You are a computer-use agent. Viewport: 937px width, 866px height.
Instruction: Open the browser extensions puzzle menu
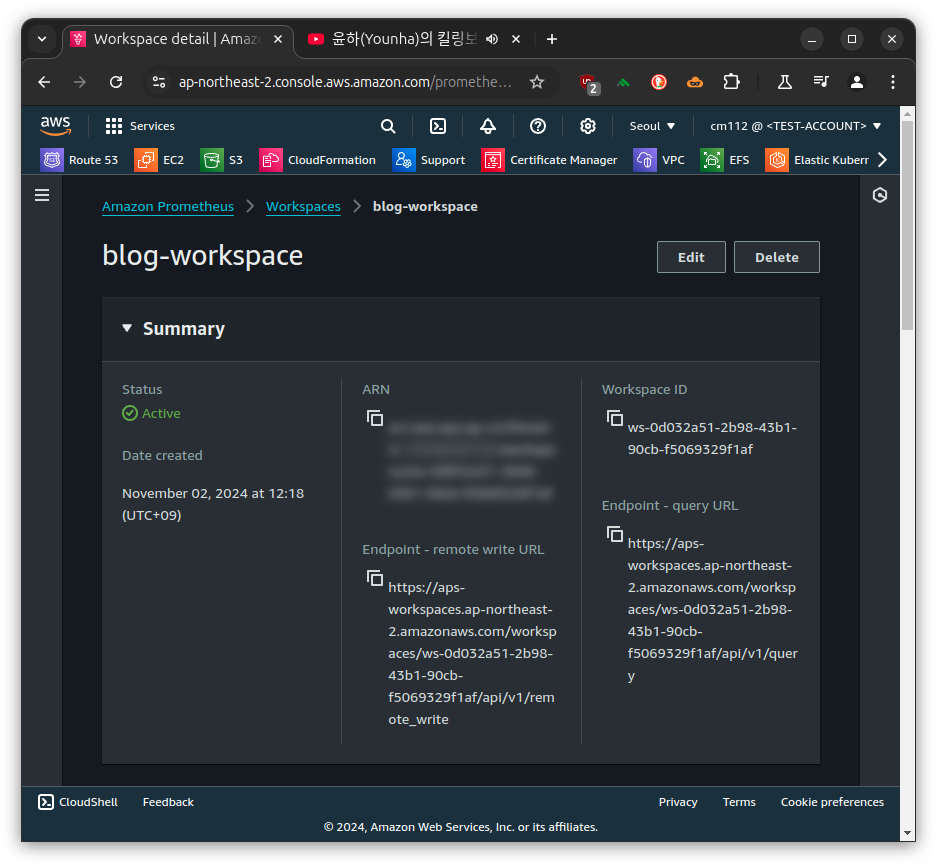click(731, 82)
